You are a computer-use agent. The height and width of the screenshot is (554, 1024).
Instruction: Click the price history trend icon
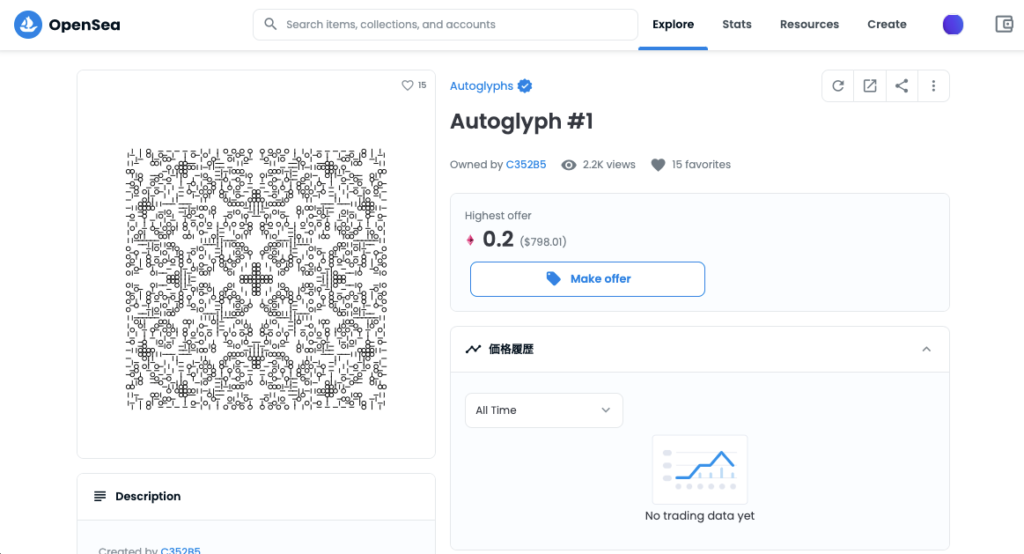point(473,349)
